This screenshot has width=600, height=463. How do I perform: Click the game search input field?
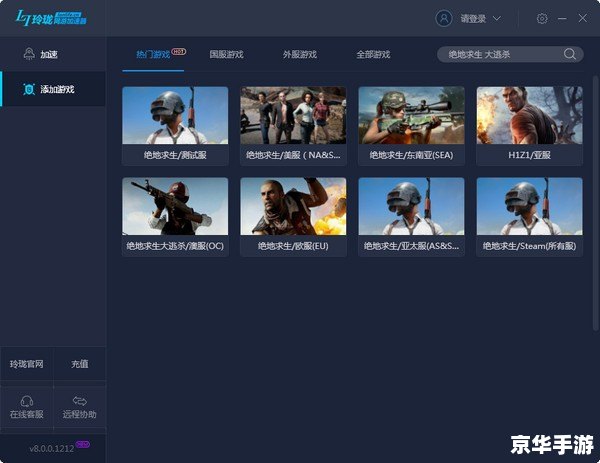[500, 54]
